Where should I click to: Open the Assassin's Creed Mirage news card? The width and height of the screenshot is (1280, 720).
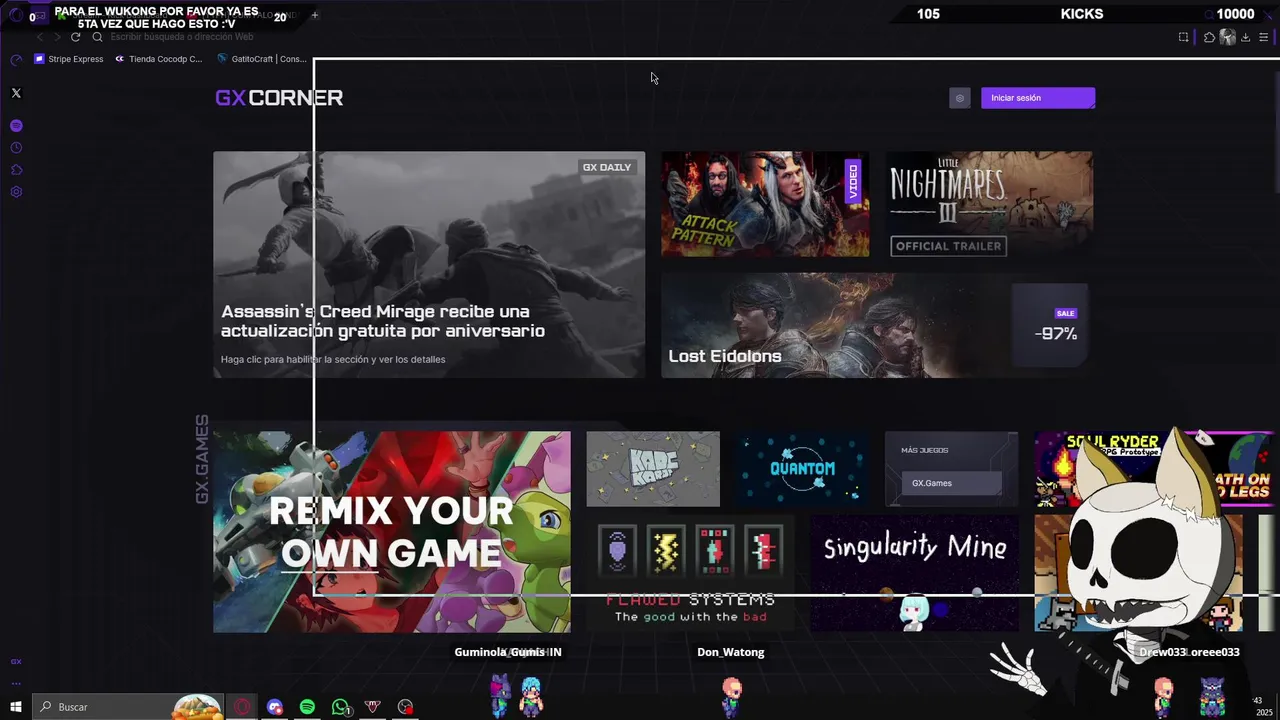[x=429, y=265]
